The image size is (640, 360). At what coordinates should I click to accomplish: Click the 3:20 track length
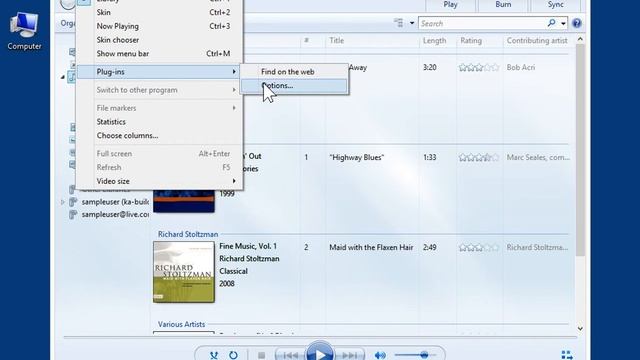click(429, 67)
